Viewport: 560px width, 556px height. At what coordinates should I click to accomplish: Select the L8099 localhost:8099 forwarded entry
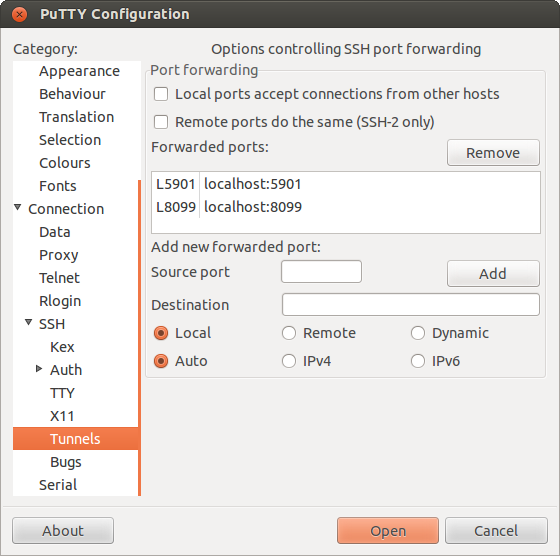click(x=346, y=207)
